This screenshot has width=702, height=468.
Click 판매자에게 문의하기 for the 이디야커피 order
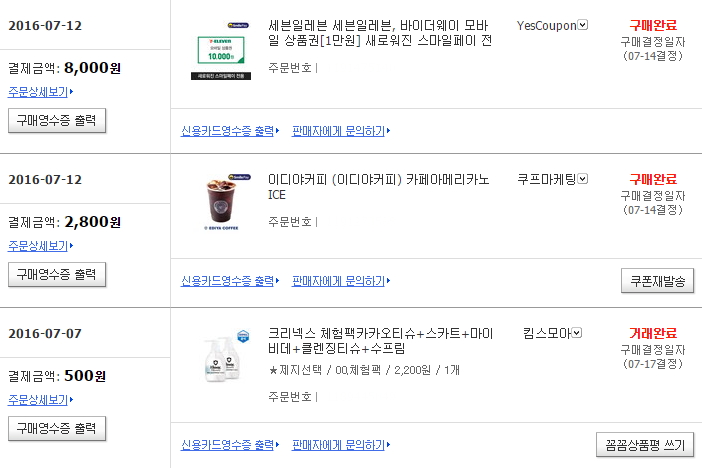tap(339, 281)
